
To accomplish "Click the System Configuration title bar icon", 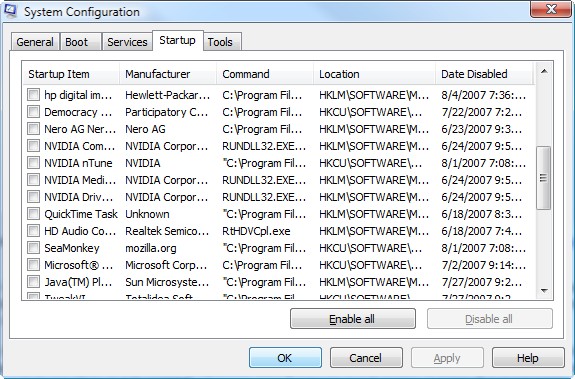I will (x=10, y=11).
